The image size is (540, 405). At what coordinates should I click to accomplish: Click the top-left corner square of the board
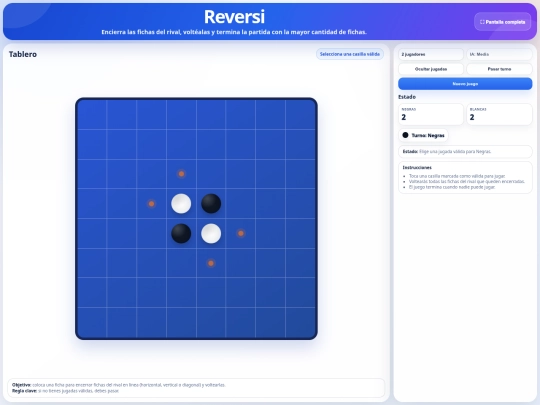pos(92,115)
